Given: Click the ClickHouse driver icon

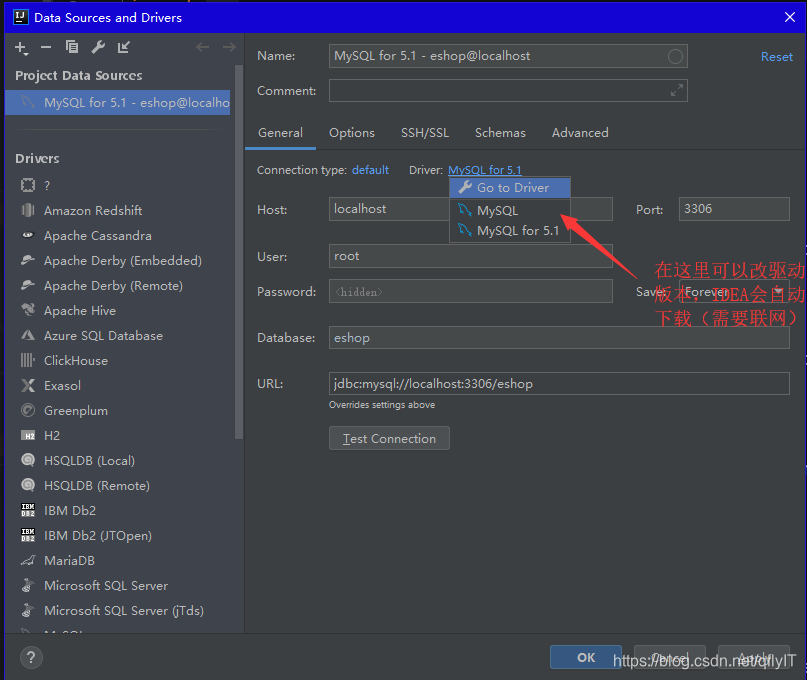Looking at the screenshot, I should point(28,360).
